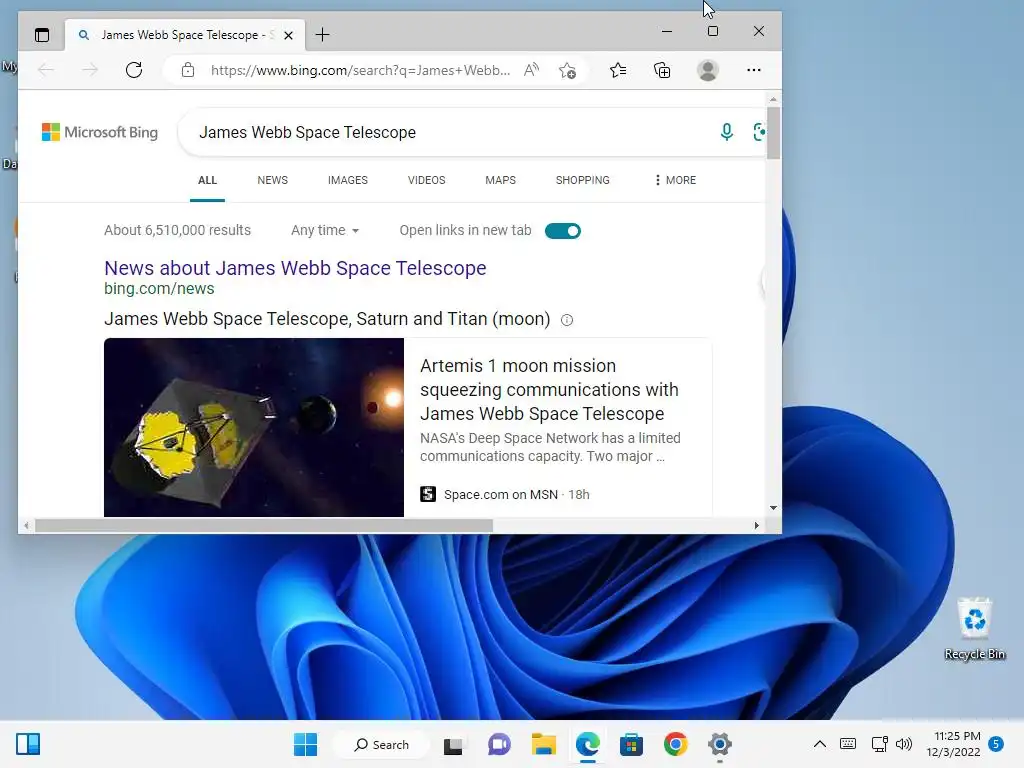Start voice search with microphone icon
The width and height of the screenshot is (1024, 768).
[x=726, y=132]
